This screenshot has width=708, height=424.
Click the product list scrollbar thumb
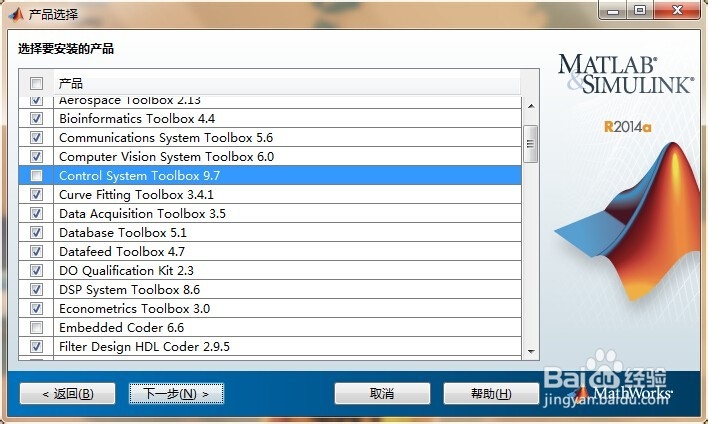531,144
